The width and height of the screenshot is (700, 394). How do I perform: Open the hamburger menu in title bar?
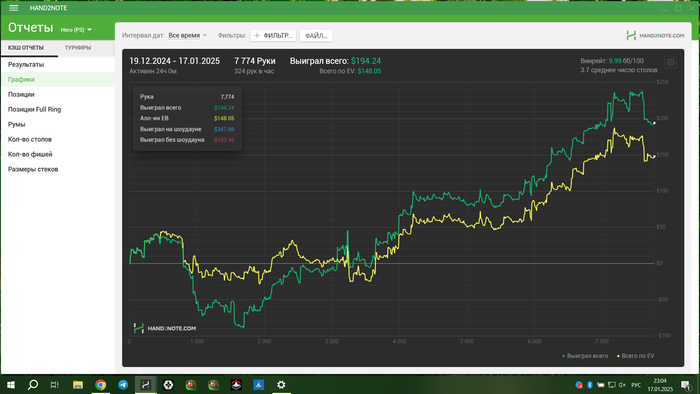(x=13, y=8)
